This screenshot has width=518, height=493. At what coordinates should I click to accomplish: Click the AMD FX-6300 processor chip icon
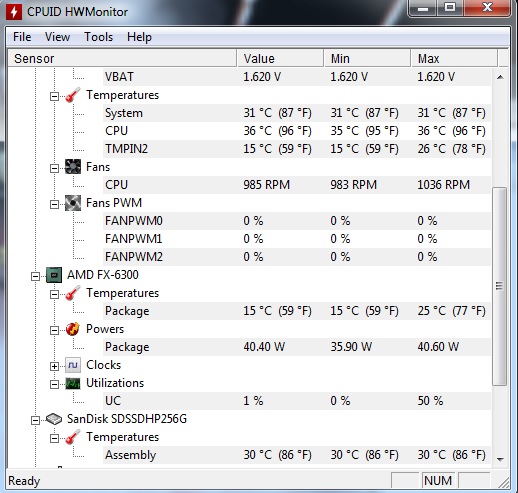pyautogui.click(x=54, y=275)
